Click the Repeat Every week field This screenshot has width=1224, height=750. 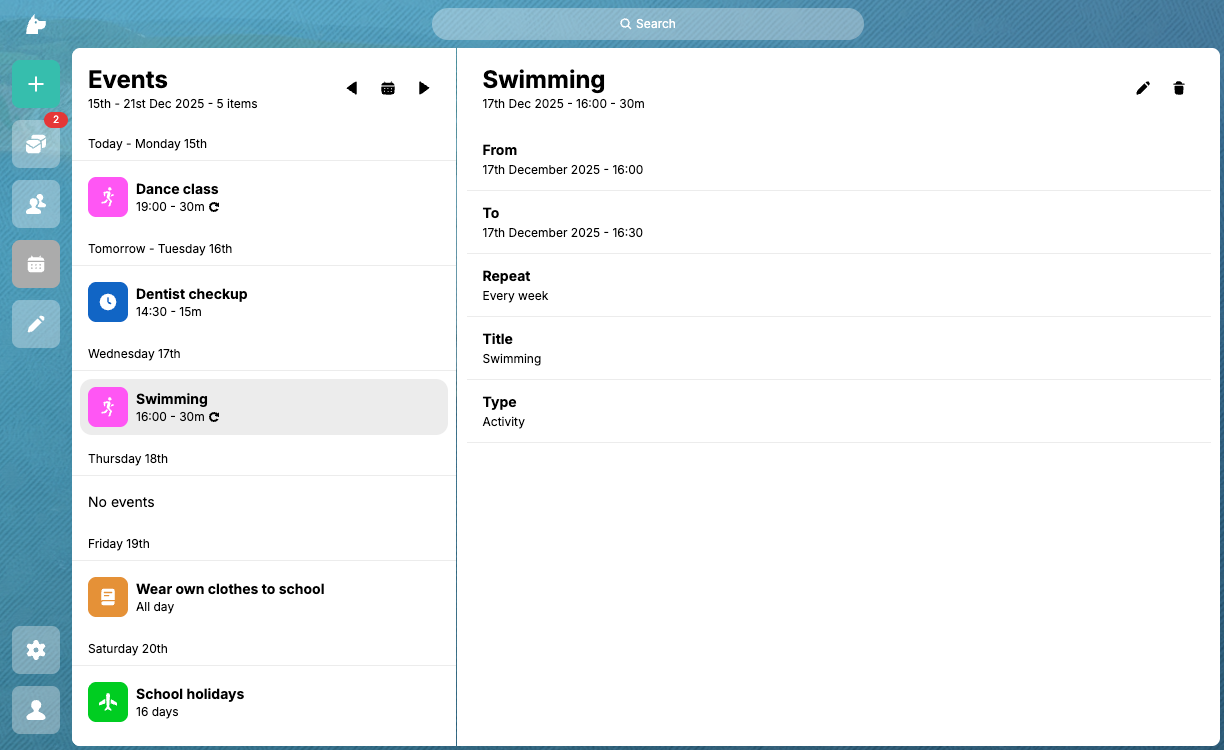[838, 285]
